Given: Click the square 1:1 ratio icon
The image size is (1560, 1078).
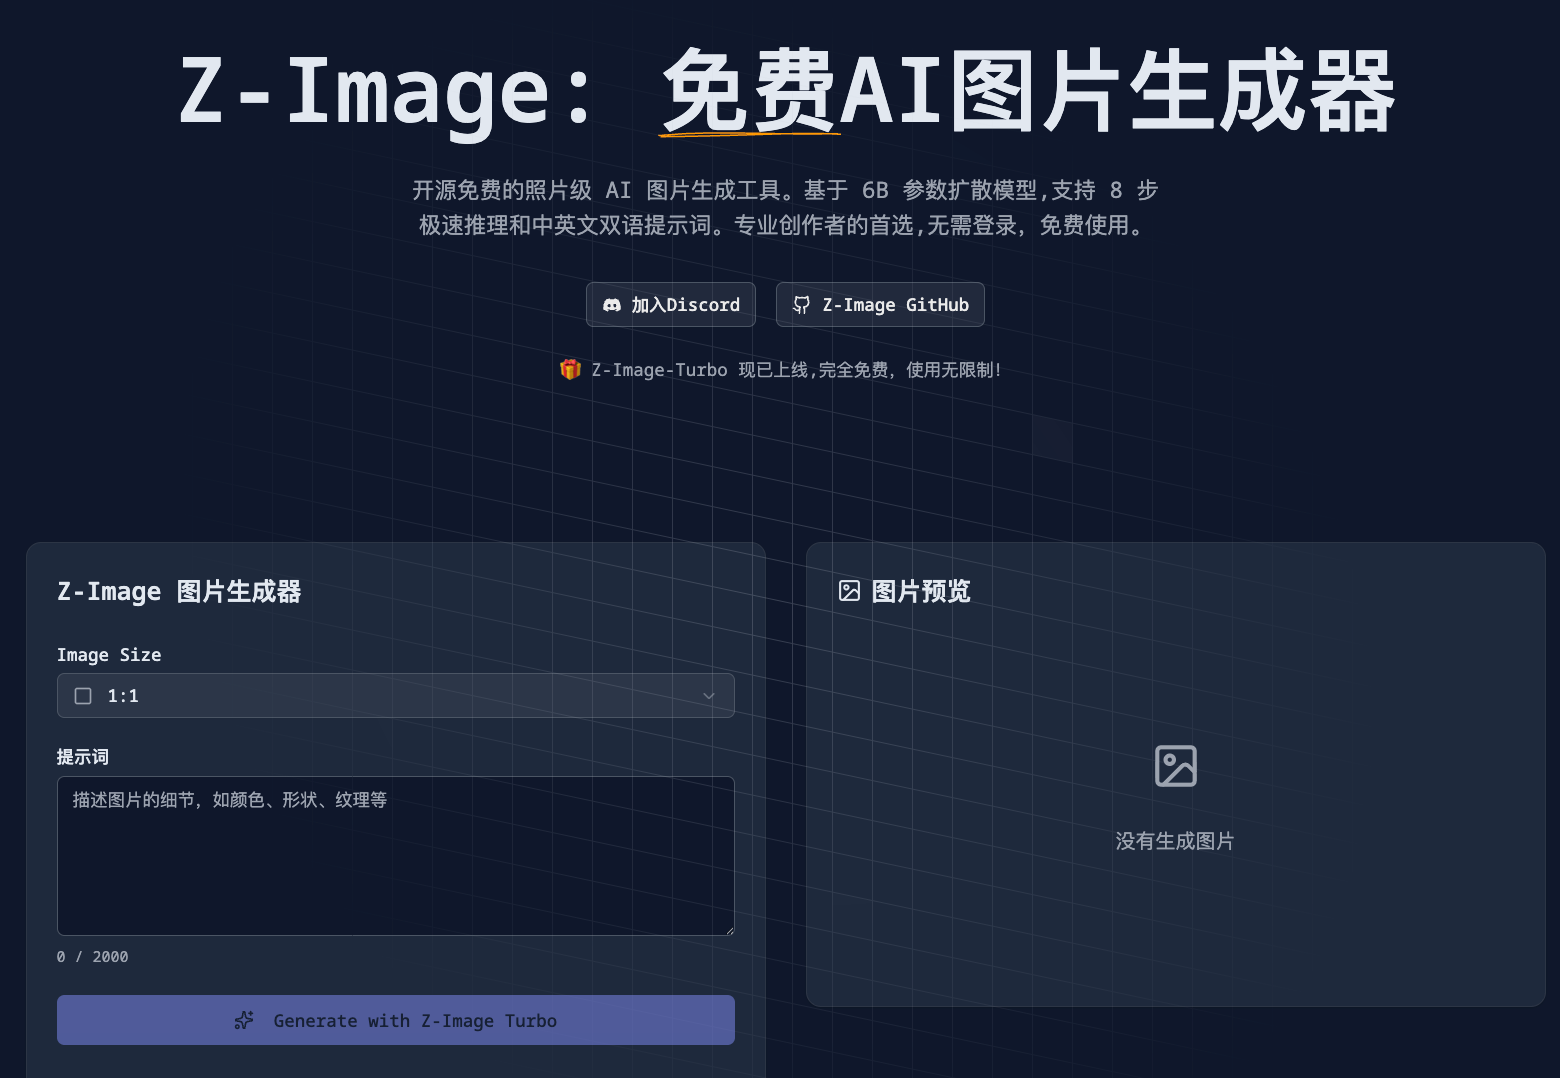Looking at the screenshot, I should 83,696.
